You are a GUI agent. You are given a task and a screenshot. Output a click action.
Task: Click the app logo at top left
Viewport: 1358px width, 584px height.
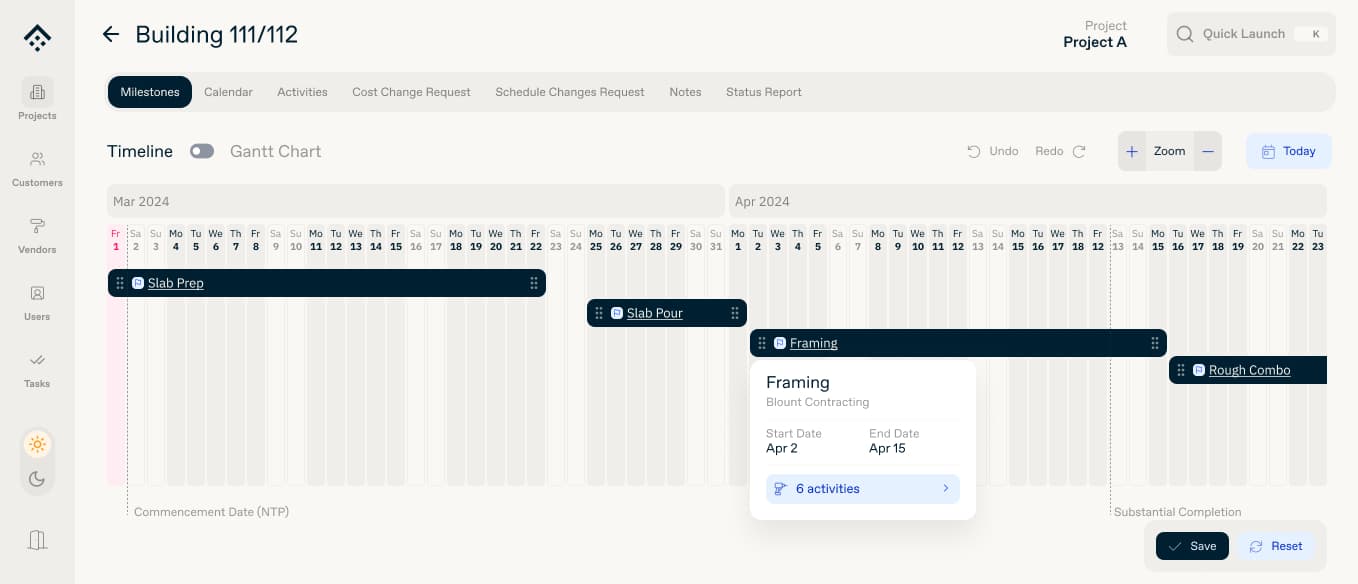(x=37, y=38)
